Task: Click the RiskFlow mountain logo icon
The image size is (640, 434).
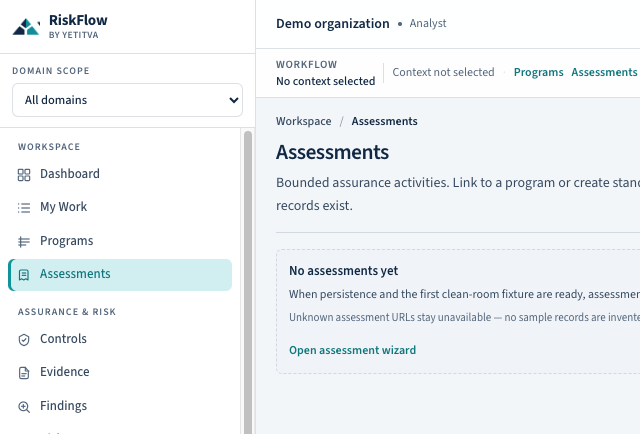Action: pos(26,27)
